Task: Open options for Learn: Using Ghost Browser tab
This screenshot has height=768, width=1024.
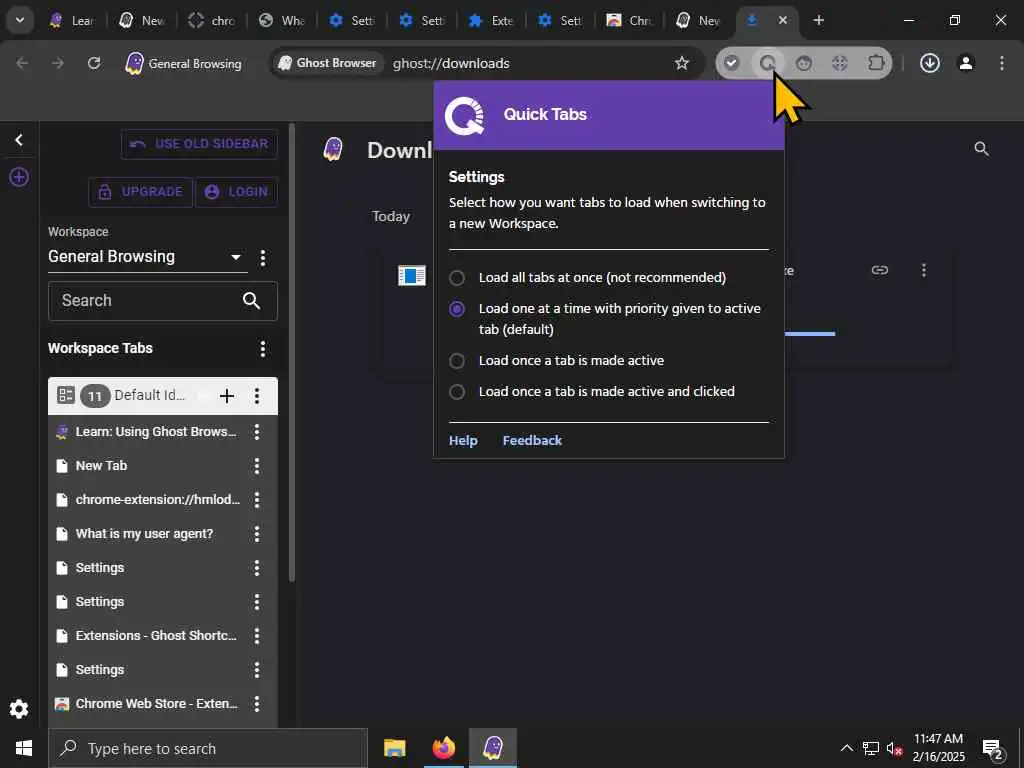Action: click(257, 432)
